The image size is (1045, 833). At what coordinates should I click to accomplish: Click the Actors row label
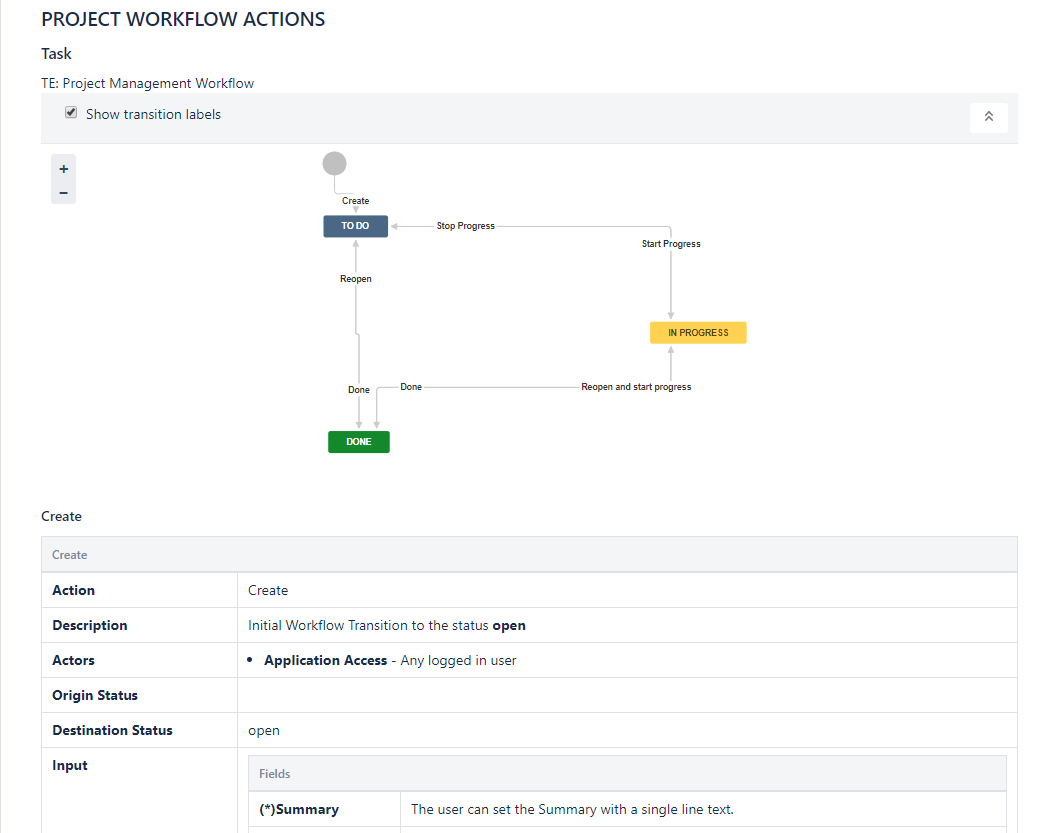coord(73,660)
